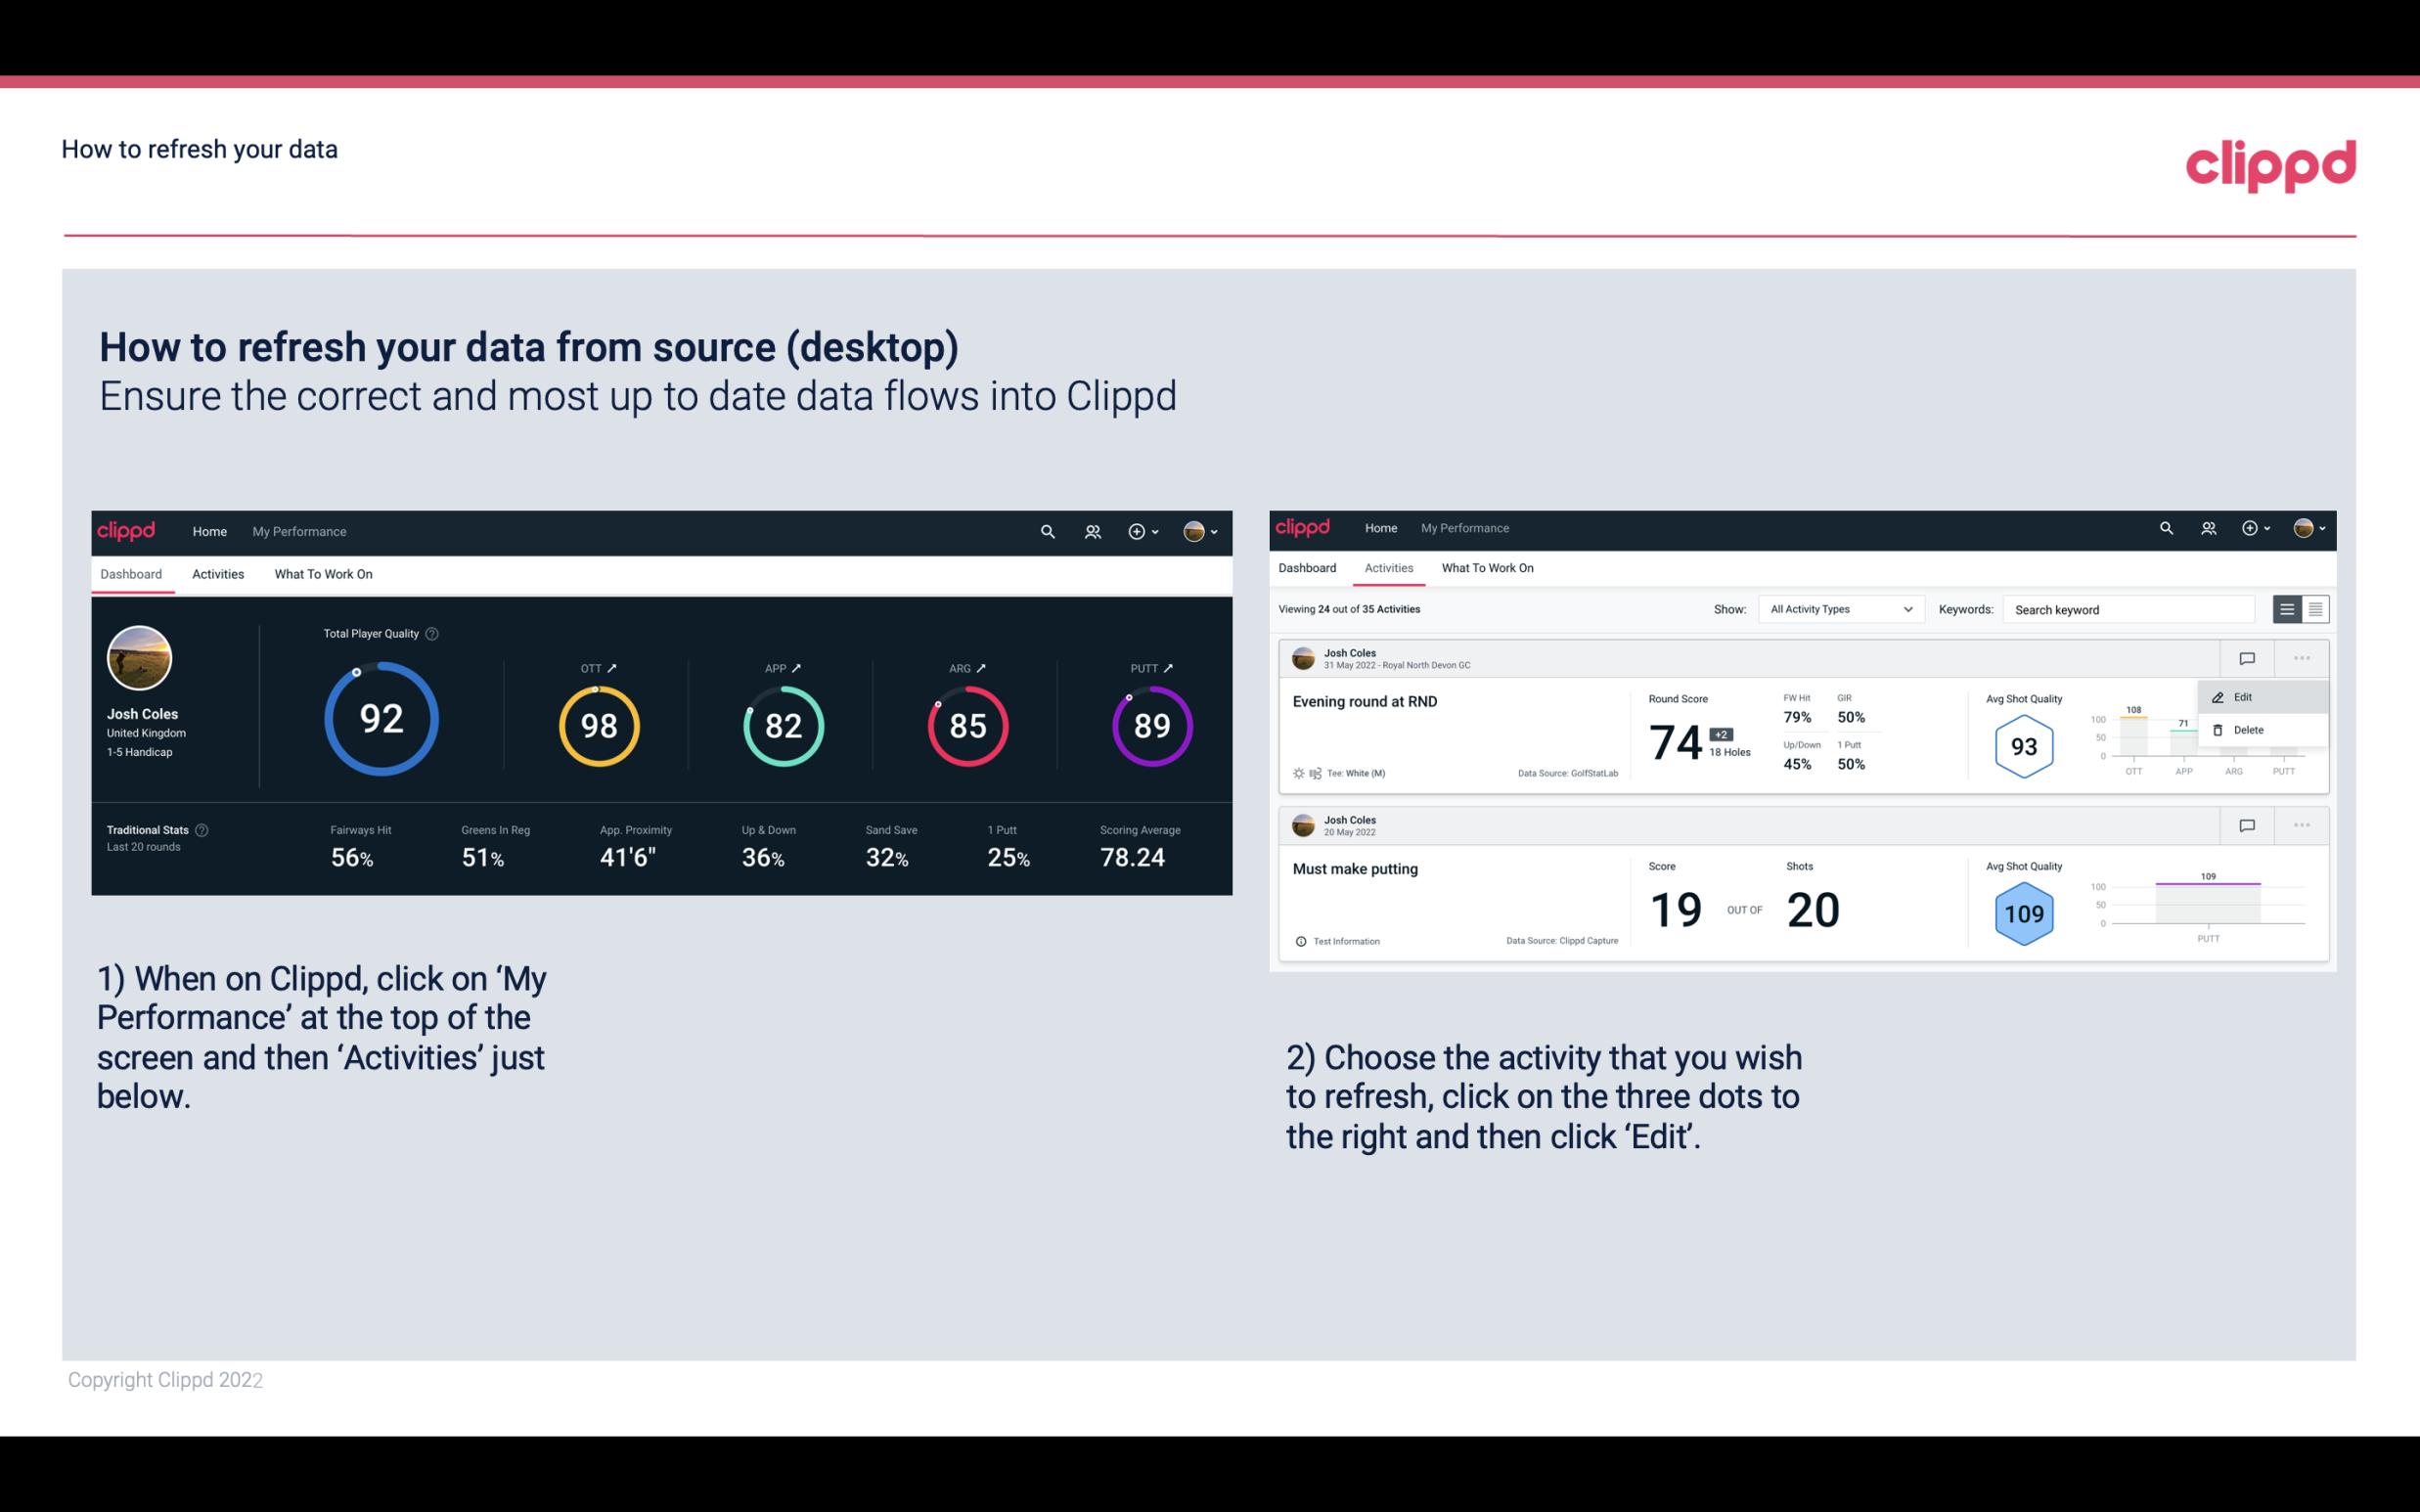Click the grid view icon in Activities panel
Image resolution: width=2420 pixels, height=1512 pixels.
tap(2315, 608)
